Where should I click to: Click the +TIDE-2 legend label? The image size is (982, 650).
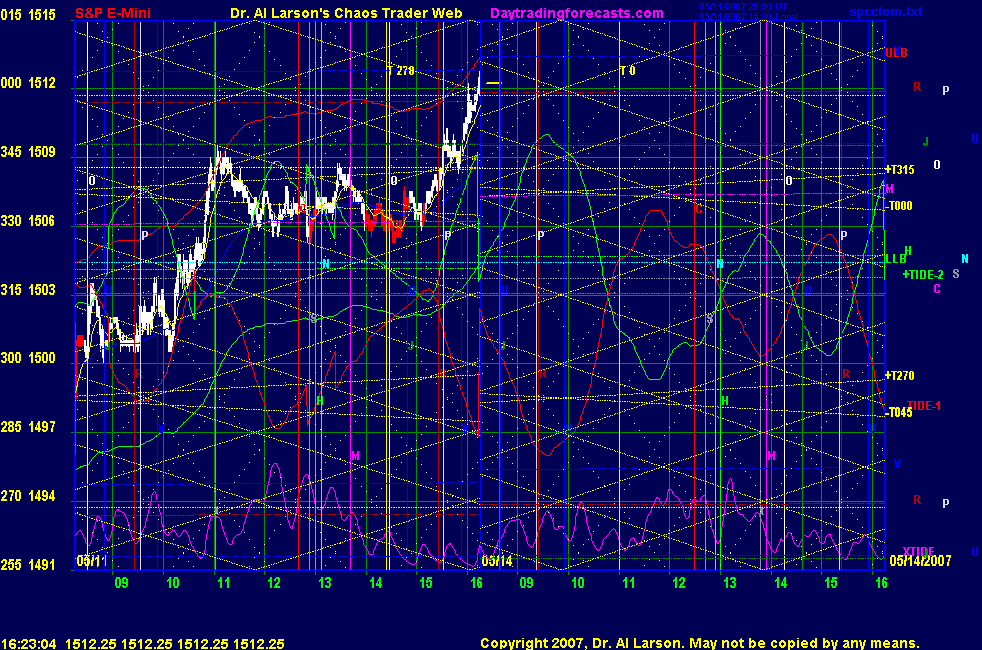click(x=923, y=275)
